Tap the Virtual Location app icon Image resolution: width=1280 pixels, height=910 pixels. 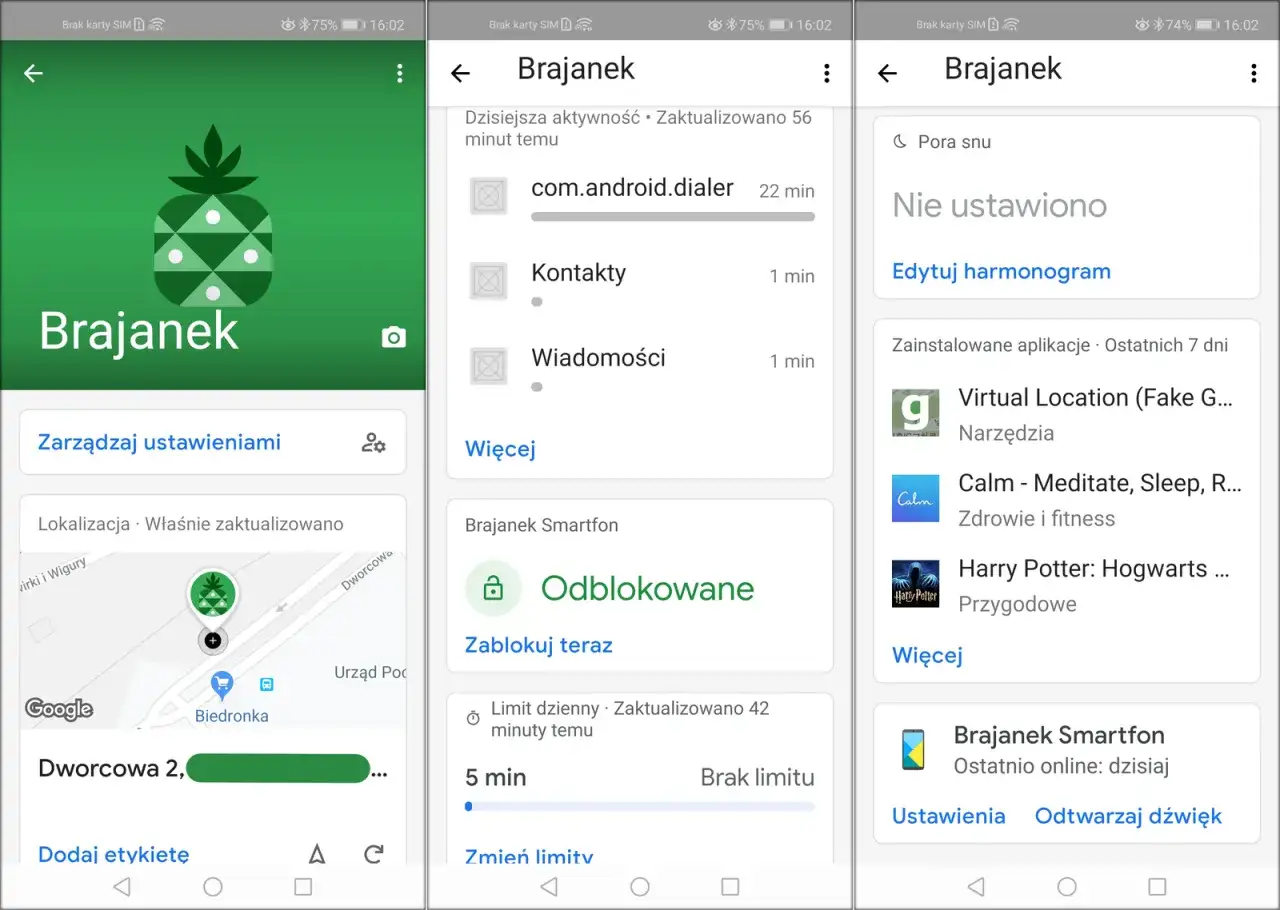[915, 413]
